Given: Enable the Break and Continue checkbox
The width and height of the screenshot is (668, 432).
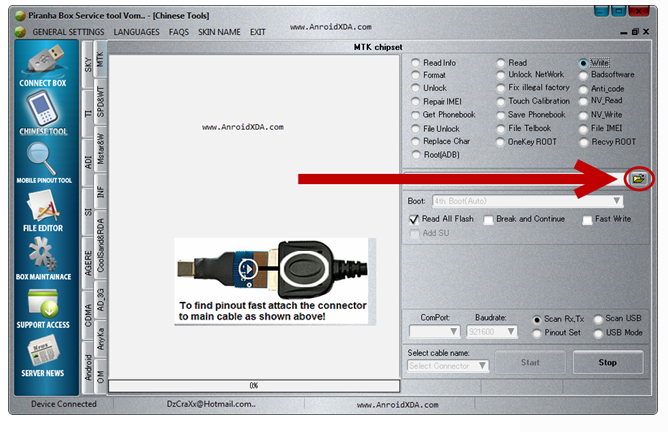Looking at the screenshot, I should point(488,219).
